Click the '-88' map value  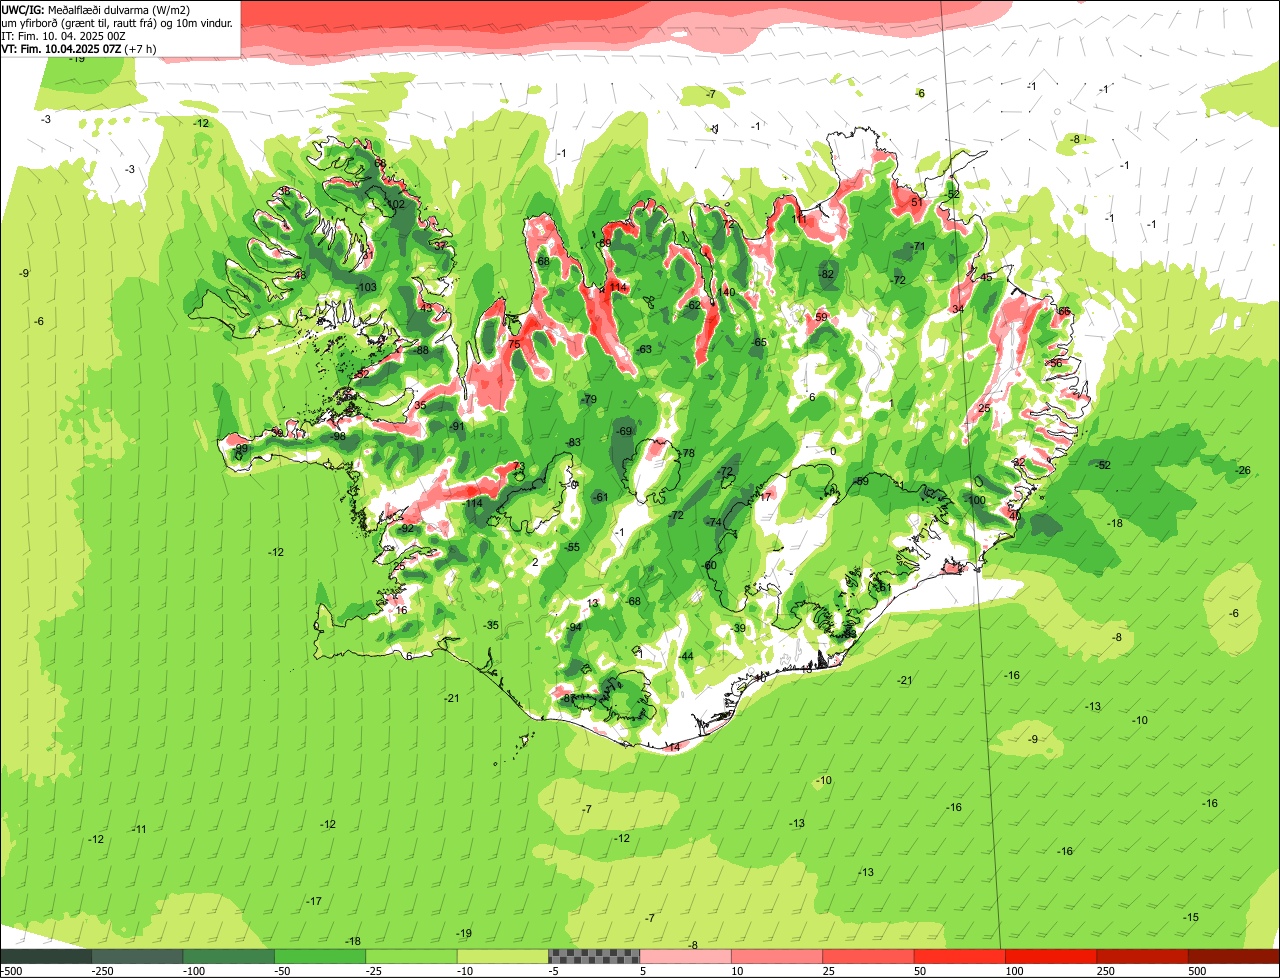421,350
